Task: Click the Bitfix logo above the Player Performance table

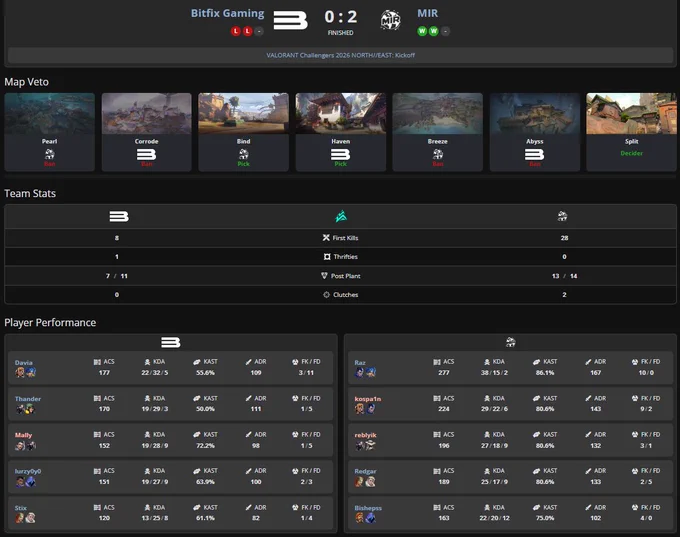Action: 171,343
